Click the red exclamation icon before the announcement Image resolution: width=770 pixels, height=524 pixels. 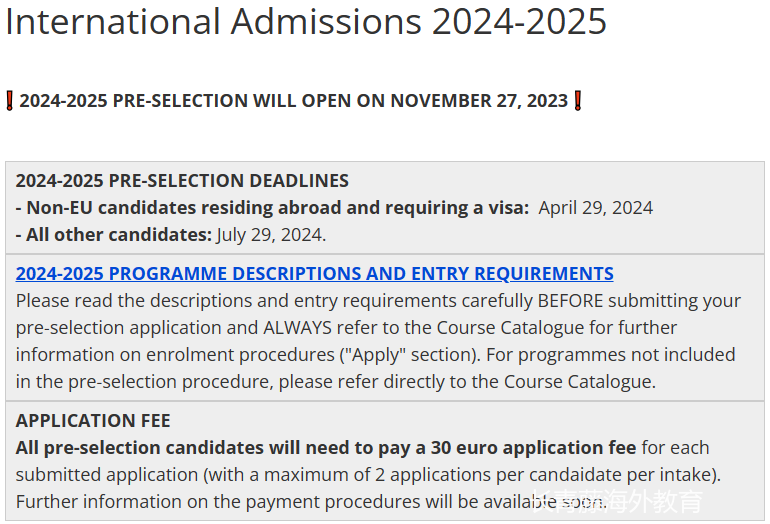[10, 101]
